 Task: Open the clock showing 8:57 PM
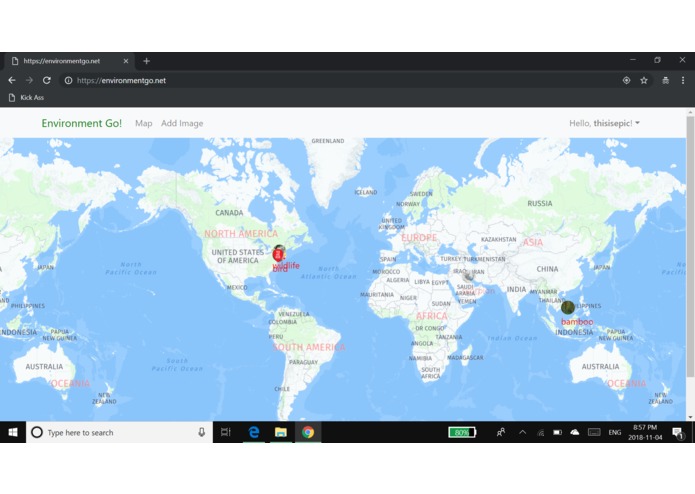point(645,432)
